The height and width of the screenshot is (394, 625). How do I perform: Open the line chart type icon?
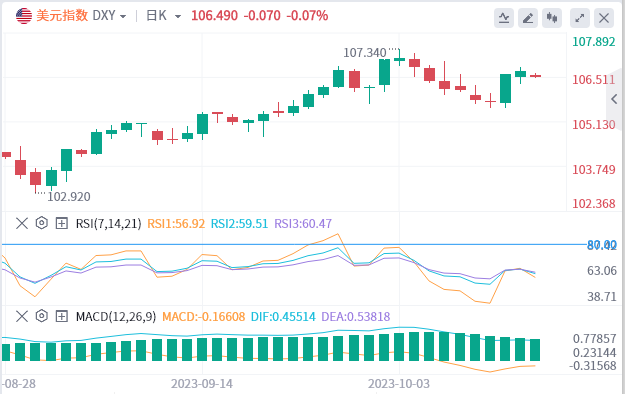pyautogui.click(x=504, y=18)
